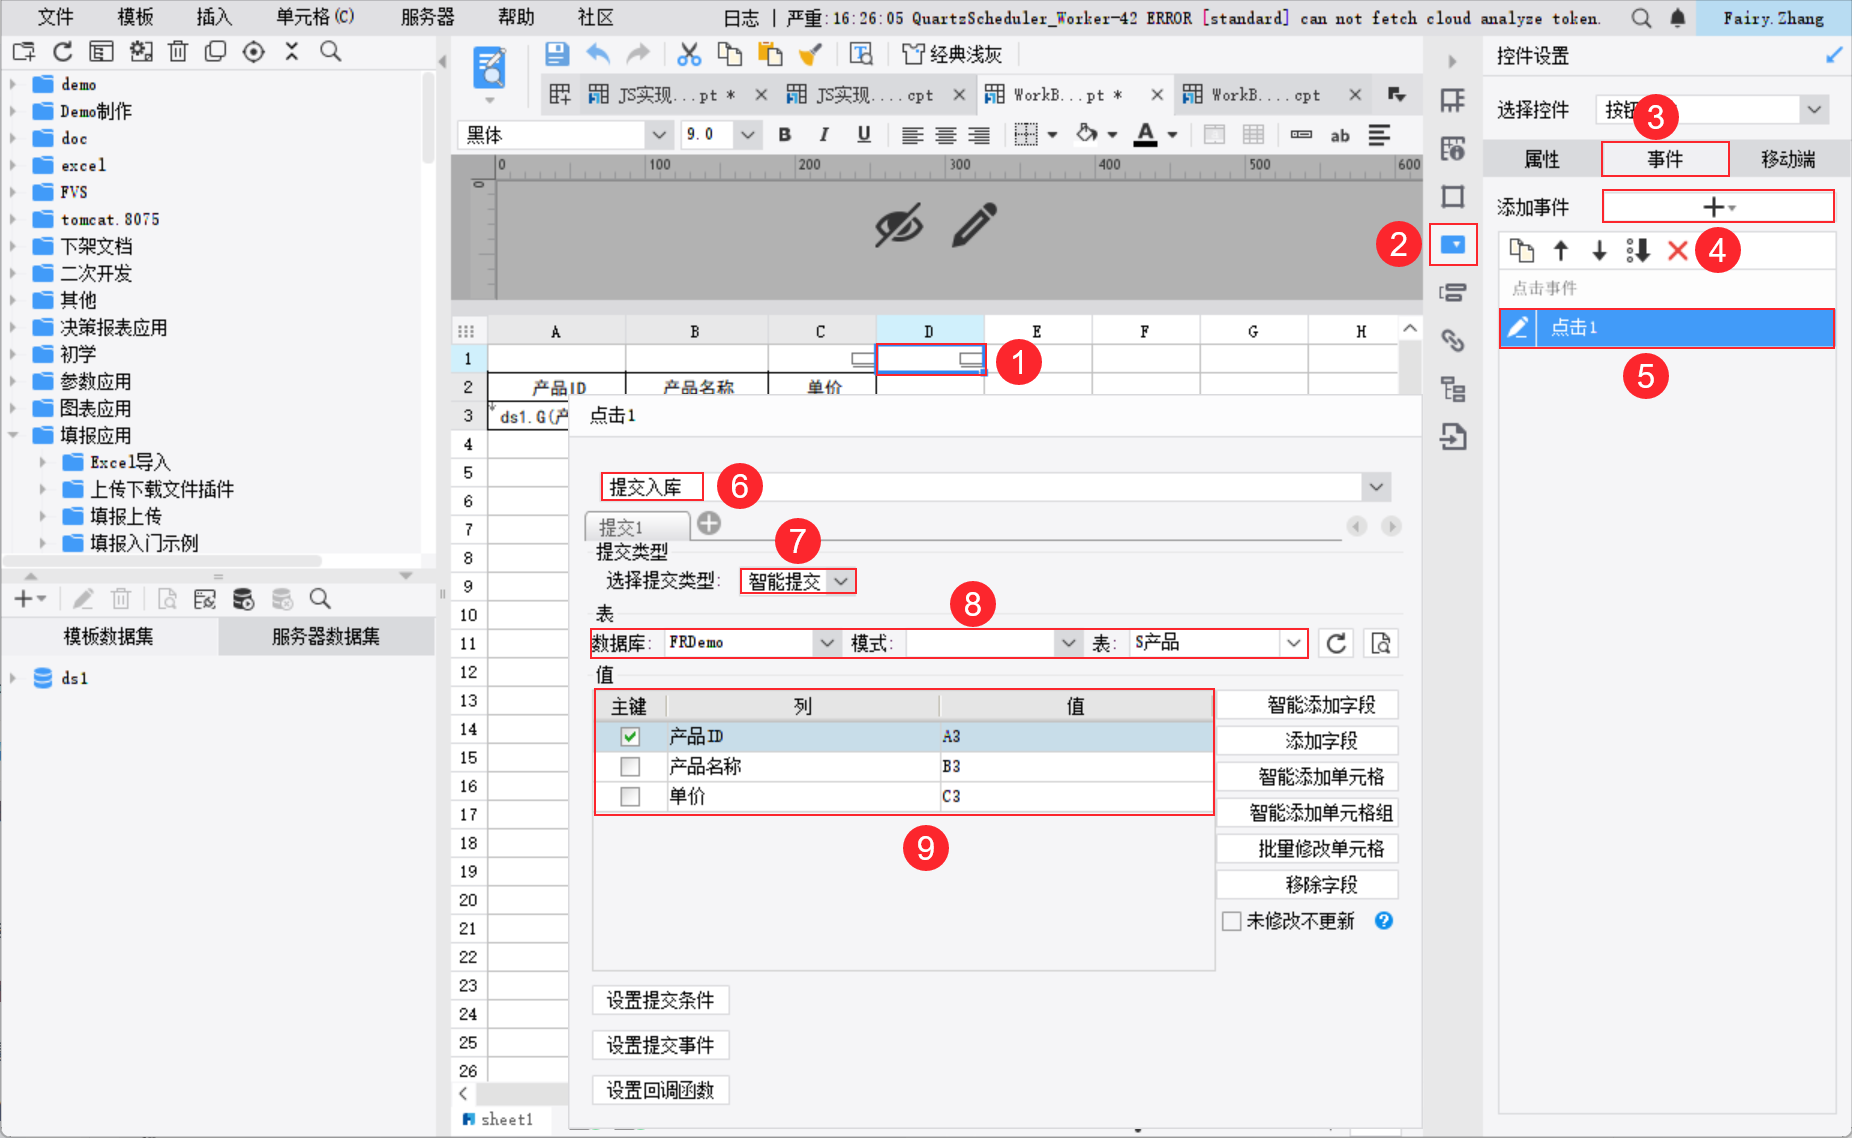Open the global search magnifier
Image resolution: width=1852 pixels, height=1138 pixels.
click(x=1641, y=18)
